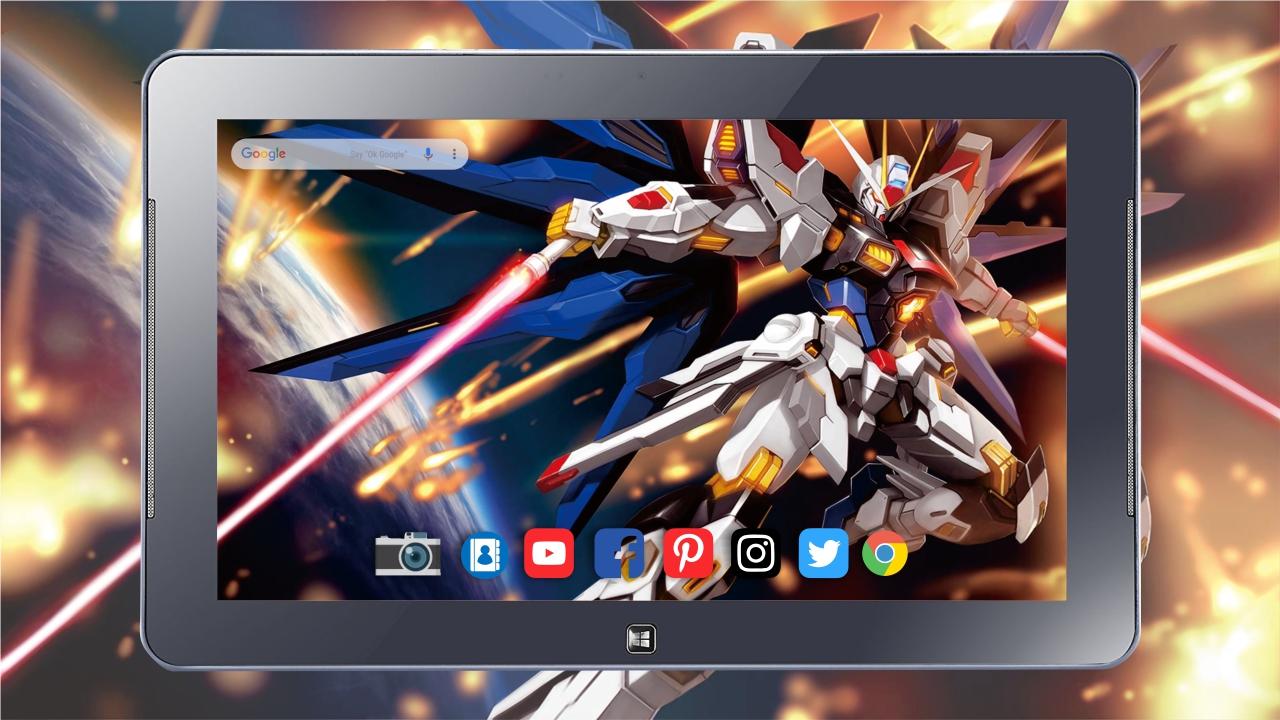This screenshot has height=720, width=1280.
Task: Launch the Twitter app
Action: tap(823, 554)
